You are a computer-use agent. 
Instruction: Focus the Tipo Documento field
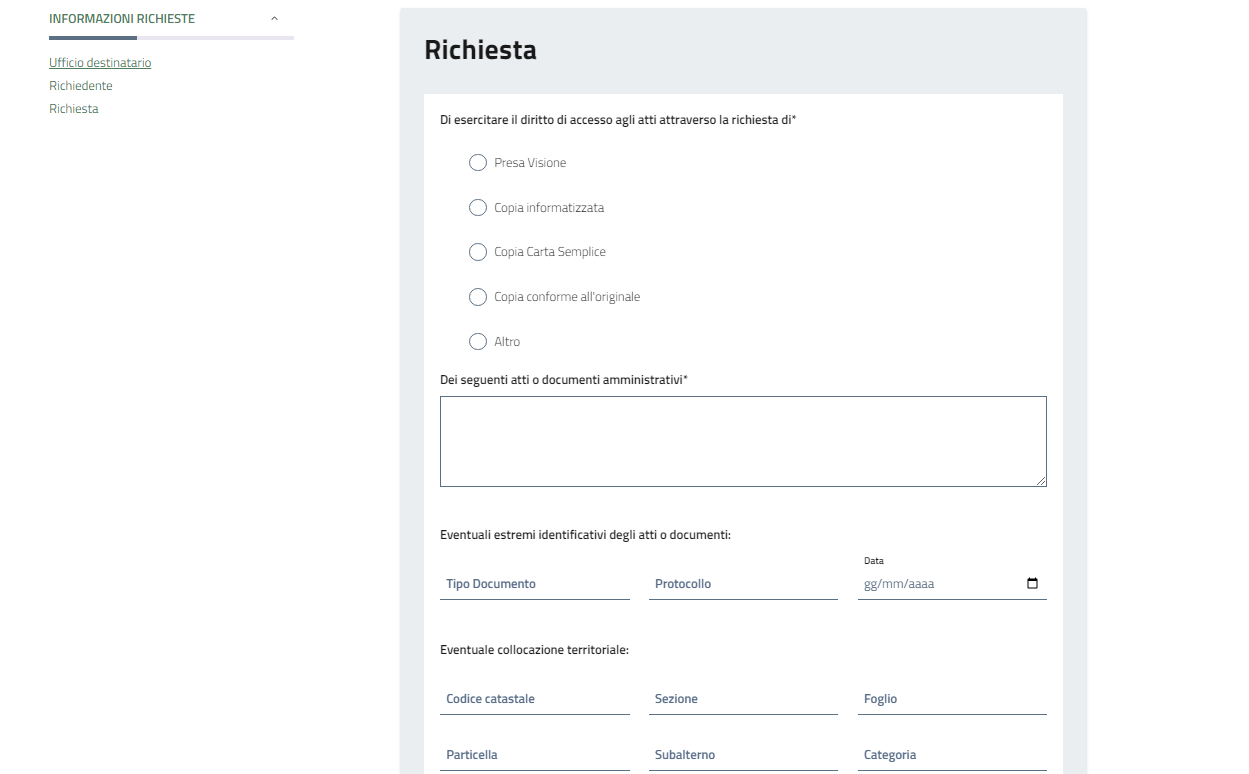[x=534, y=584]
